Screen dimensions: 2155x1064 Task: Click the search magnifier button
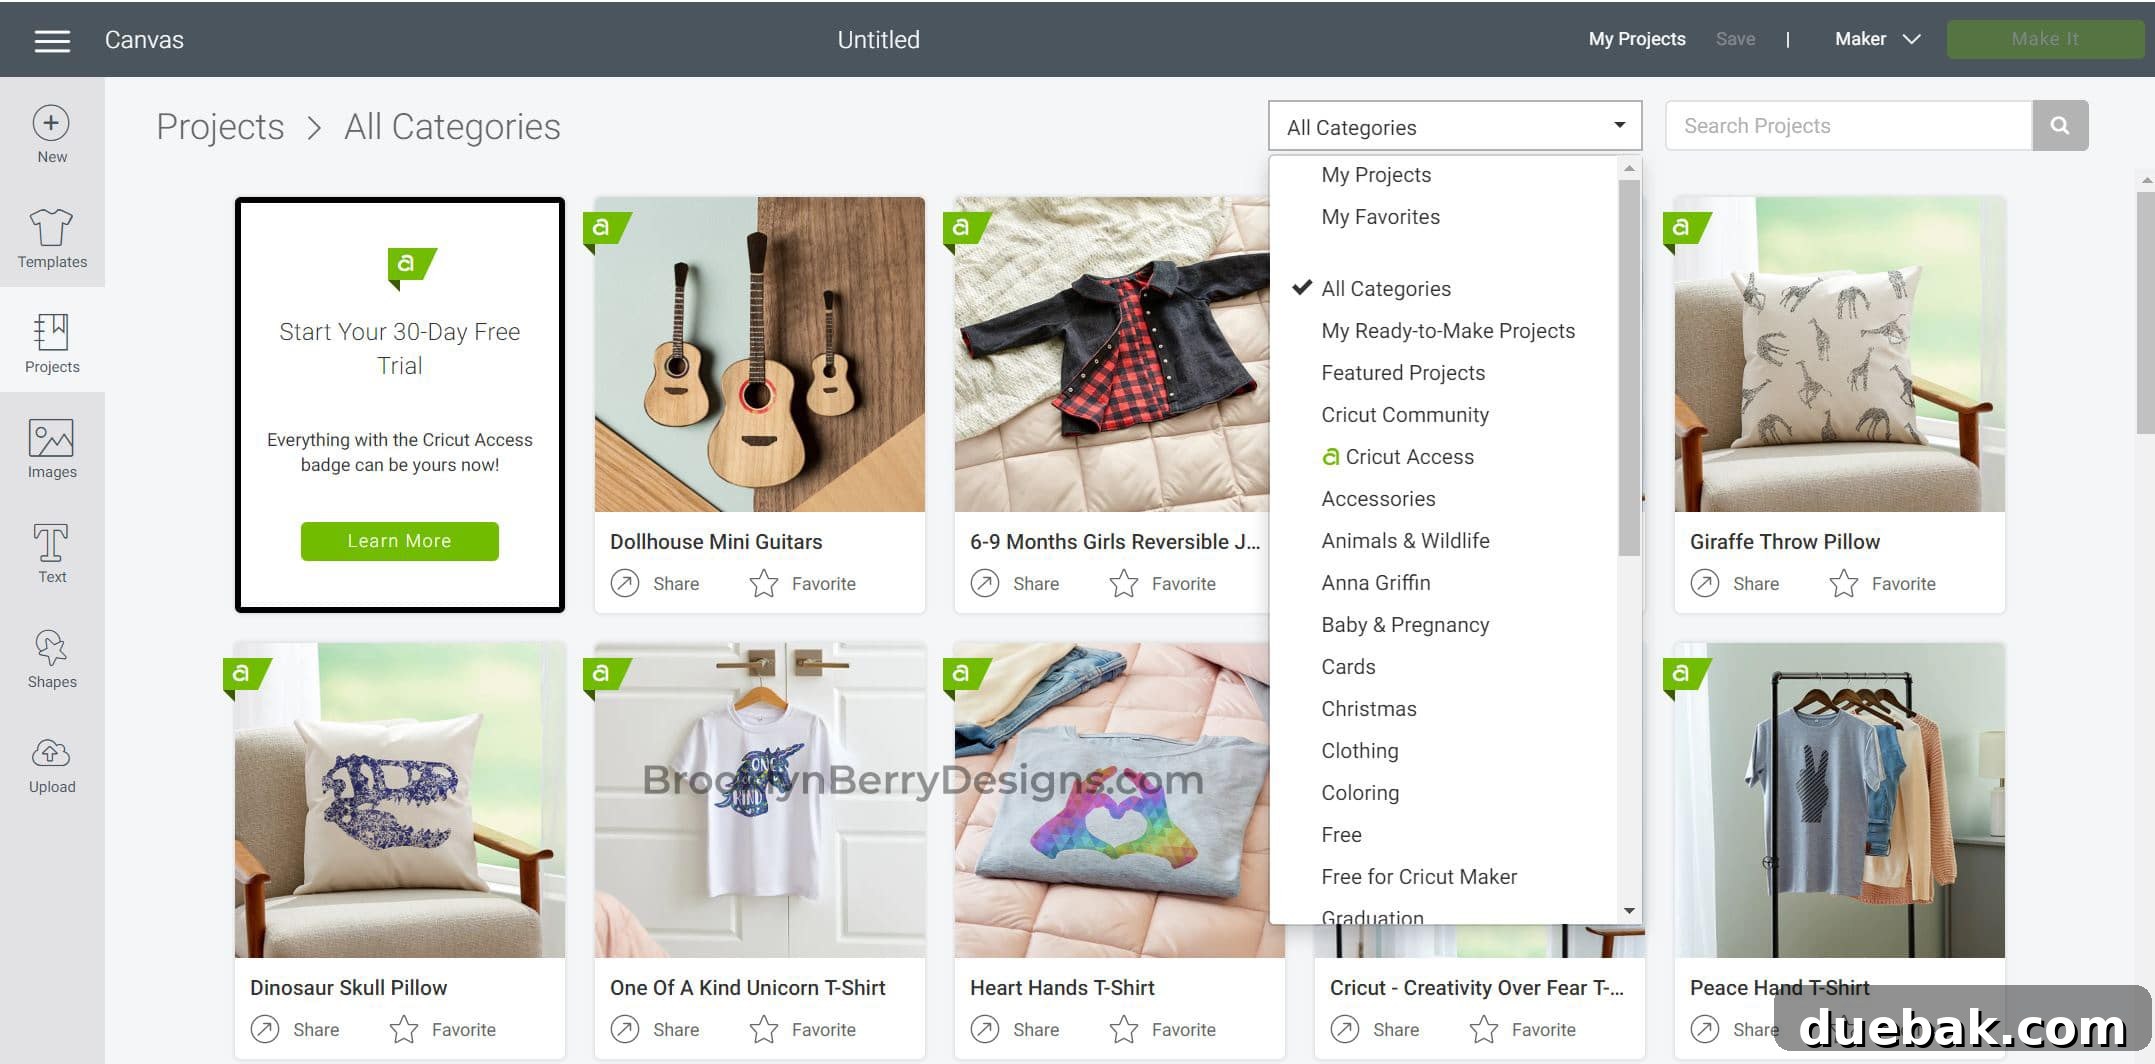[2060, 126]
